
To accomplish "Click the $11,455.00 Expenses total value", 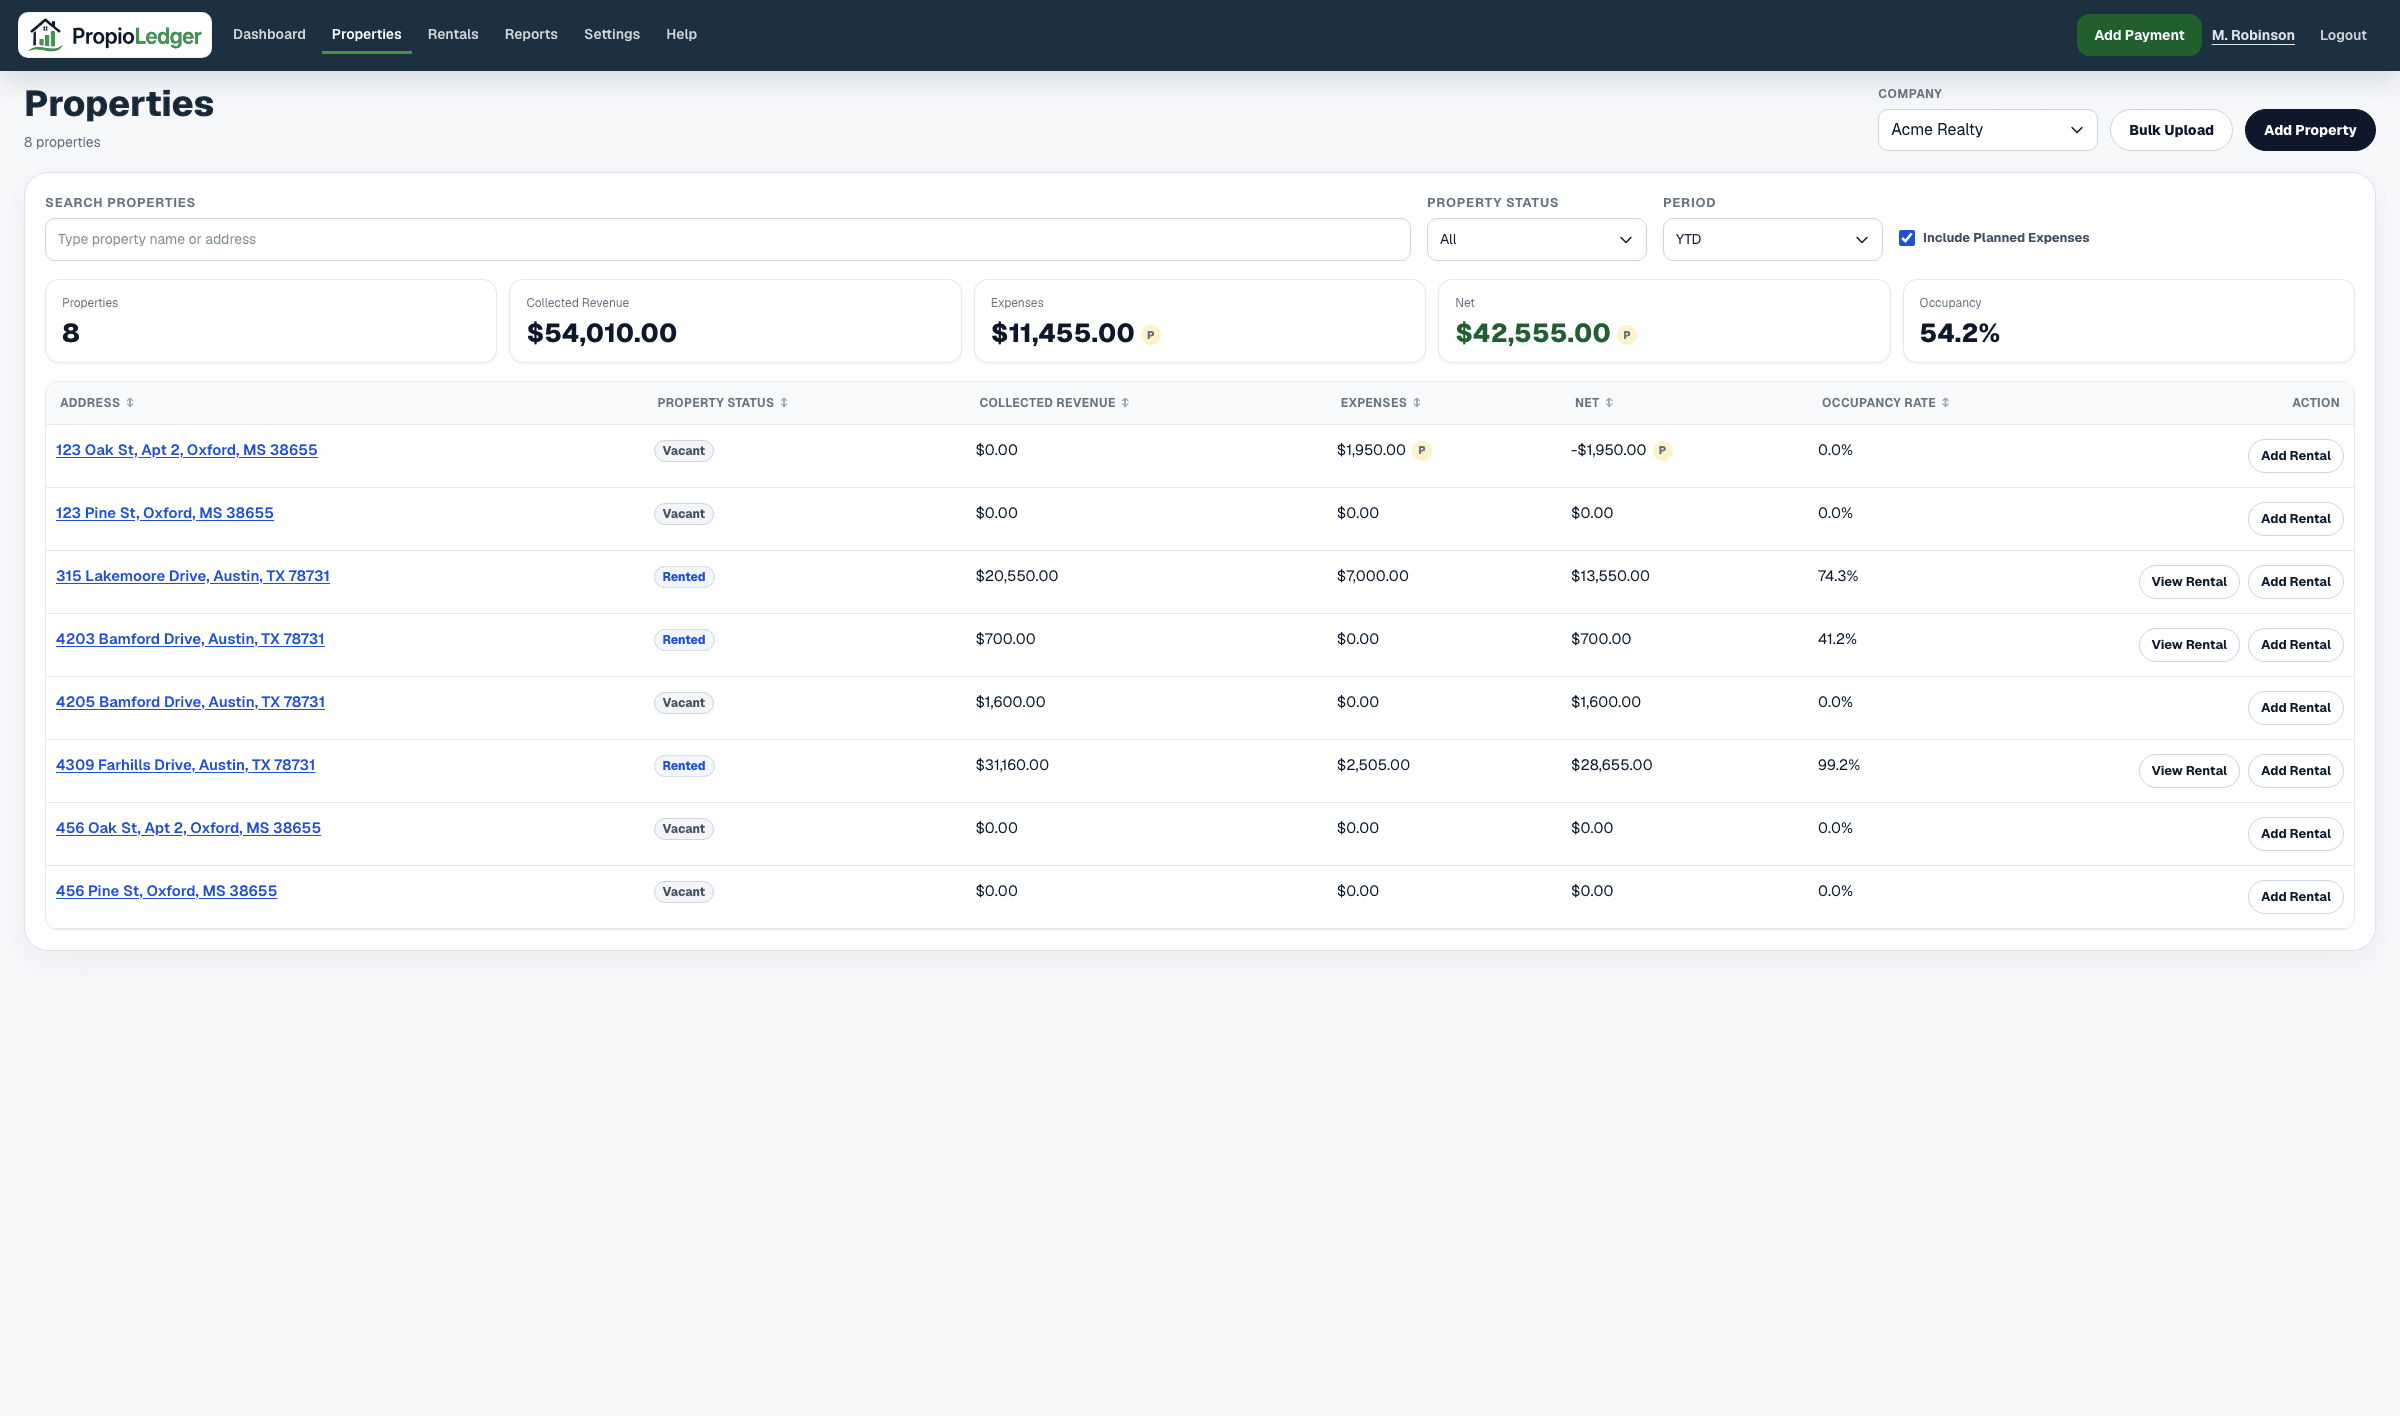I will [1062, 333].
